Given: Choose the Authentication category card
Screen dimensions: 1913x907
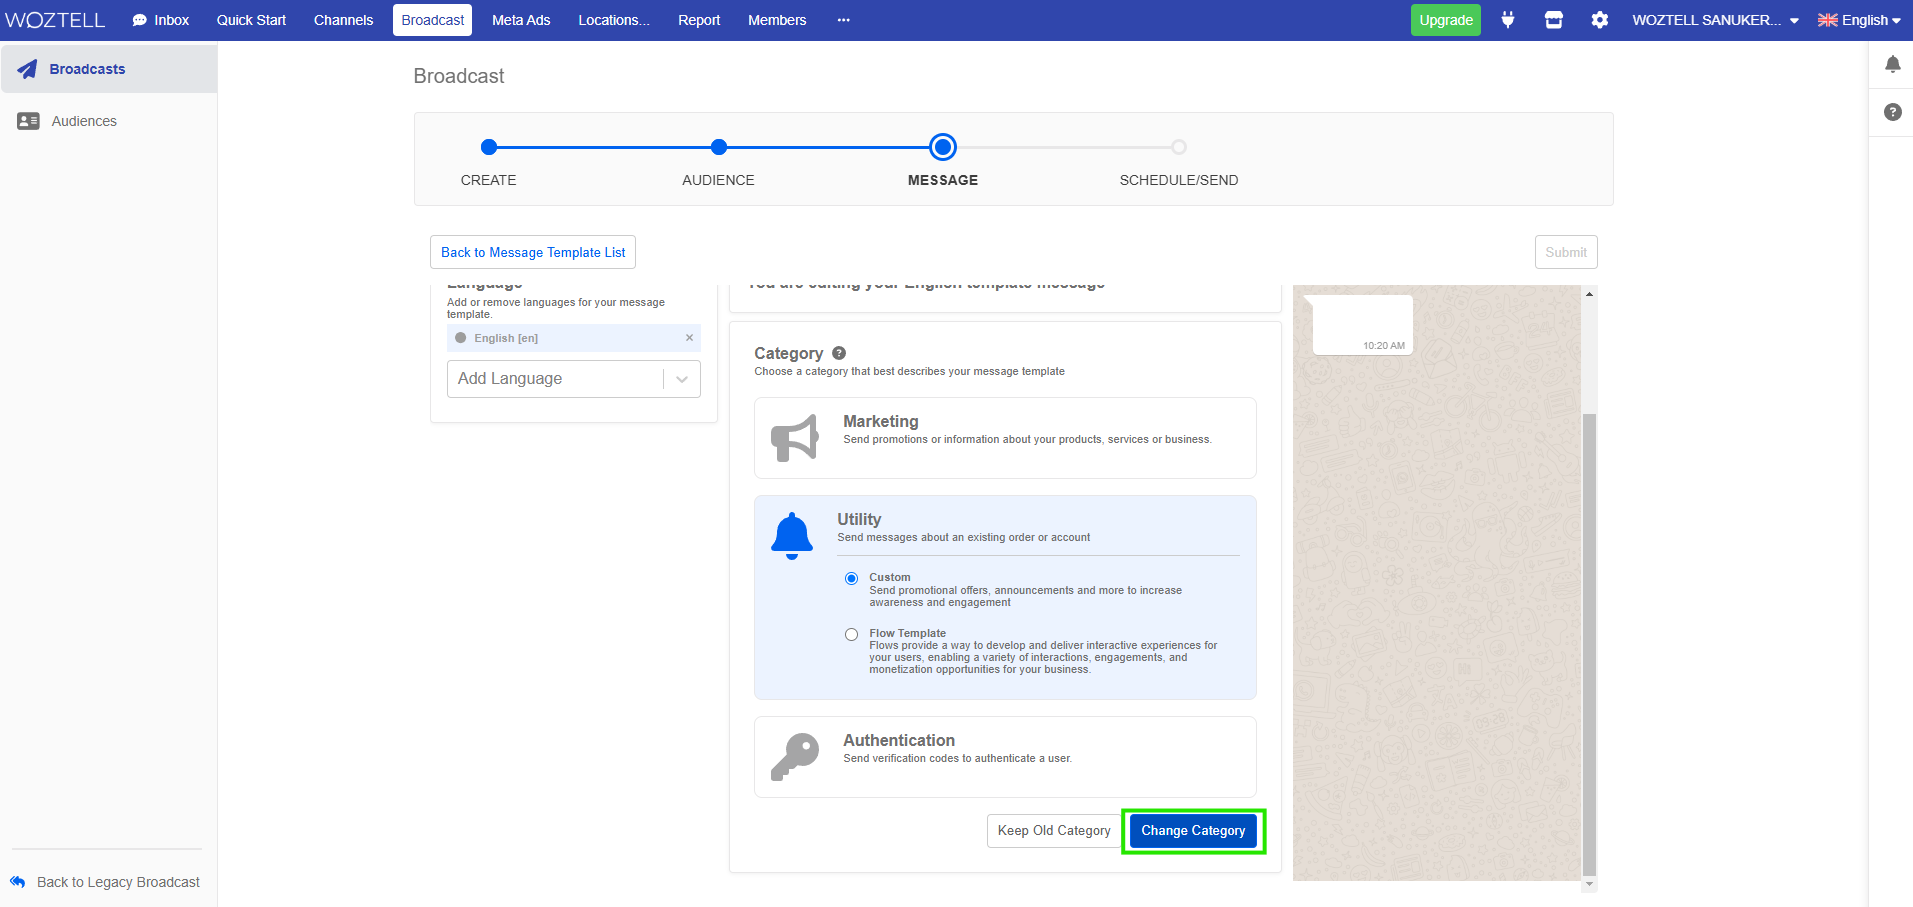Looking at the screenshot, I should pos(1004,756).
